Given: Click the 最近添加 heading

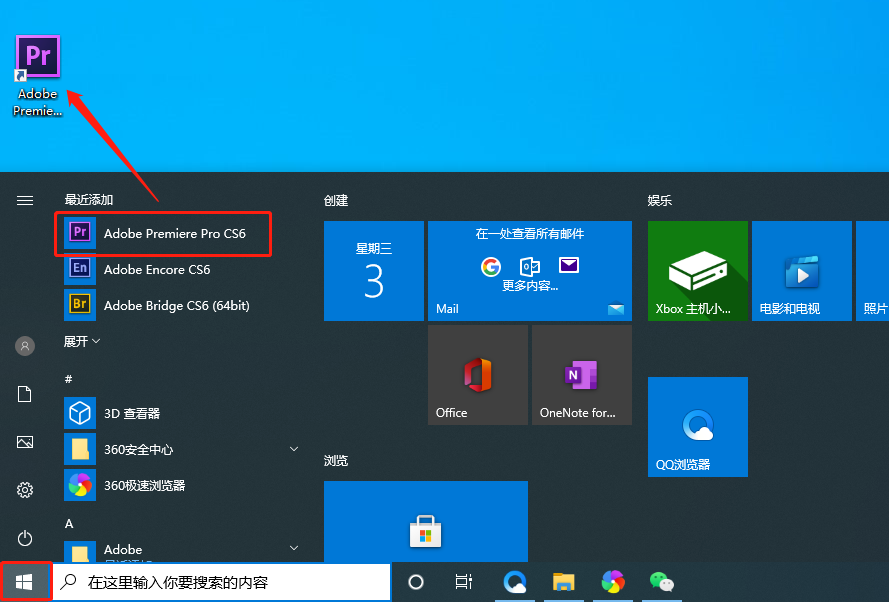Looking at the screenshot, I should (88, 200).
